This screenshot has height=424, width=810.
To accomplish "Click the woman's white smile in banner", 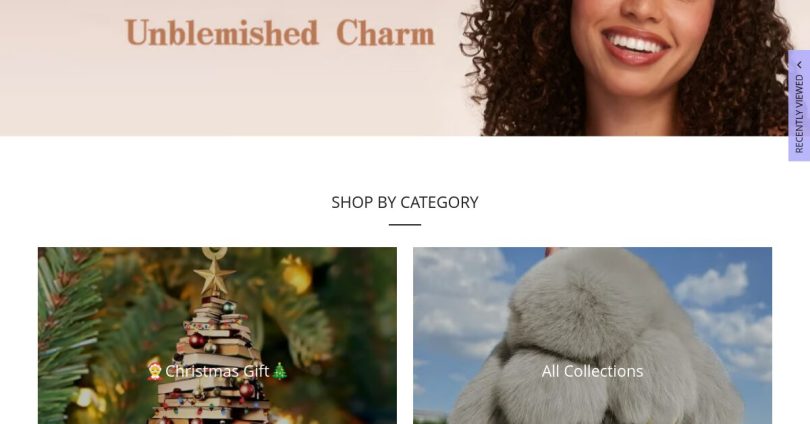I will click(635, 43).
